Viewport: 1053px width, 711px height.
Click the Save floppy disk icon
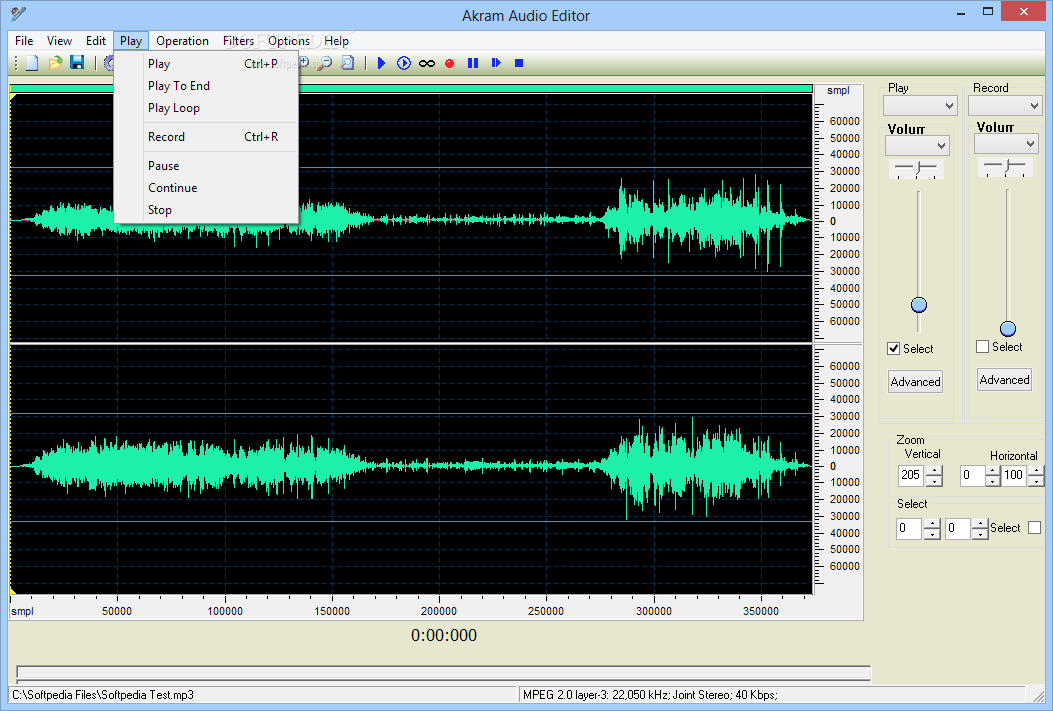(x=77, y=63)
